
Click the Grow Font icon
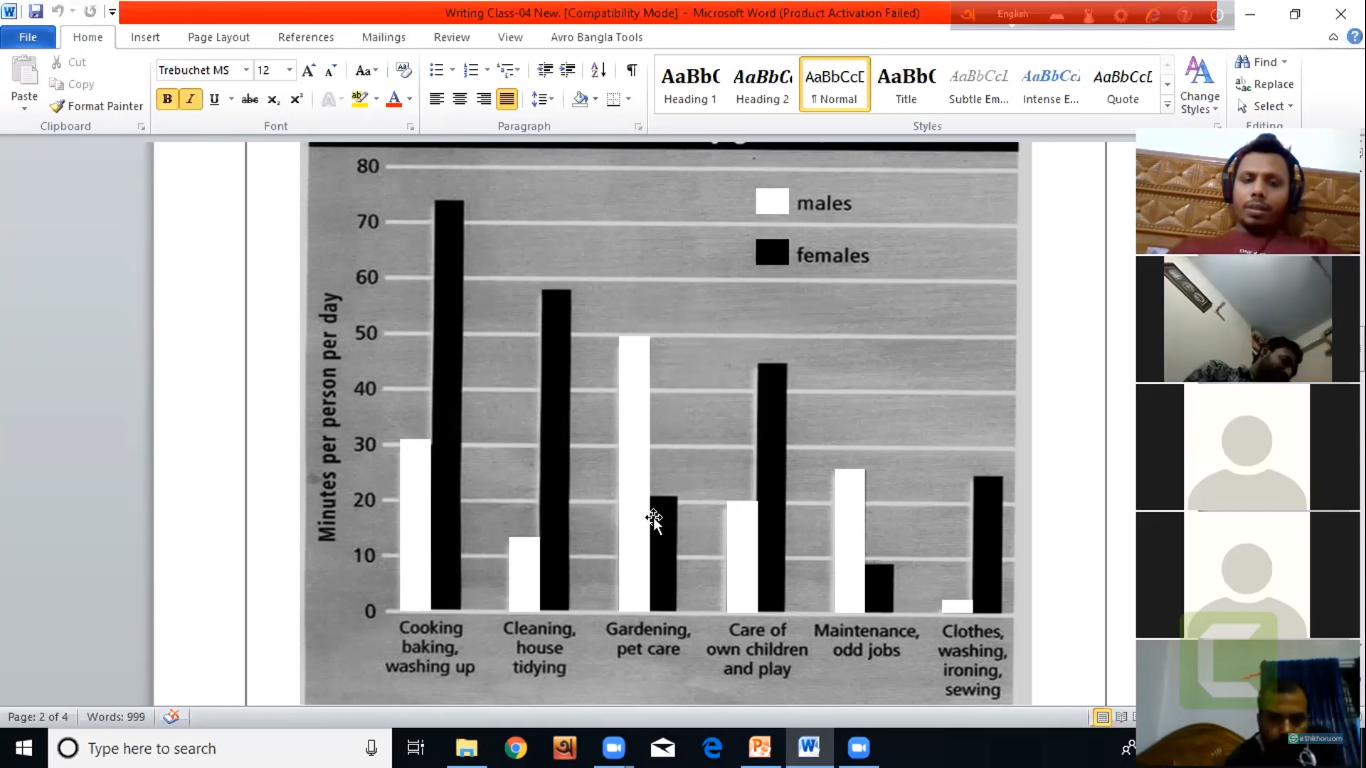pos(309,70)
